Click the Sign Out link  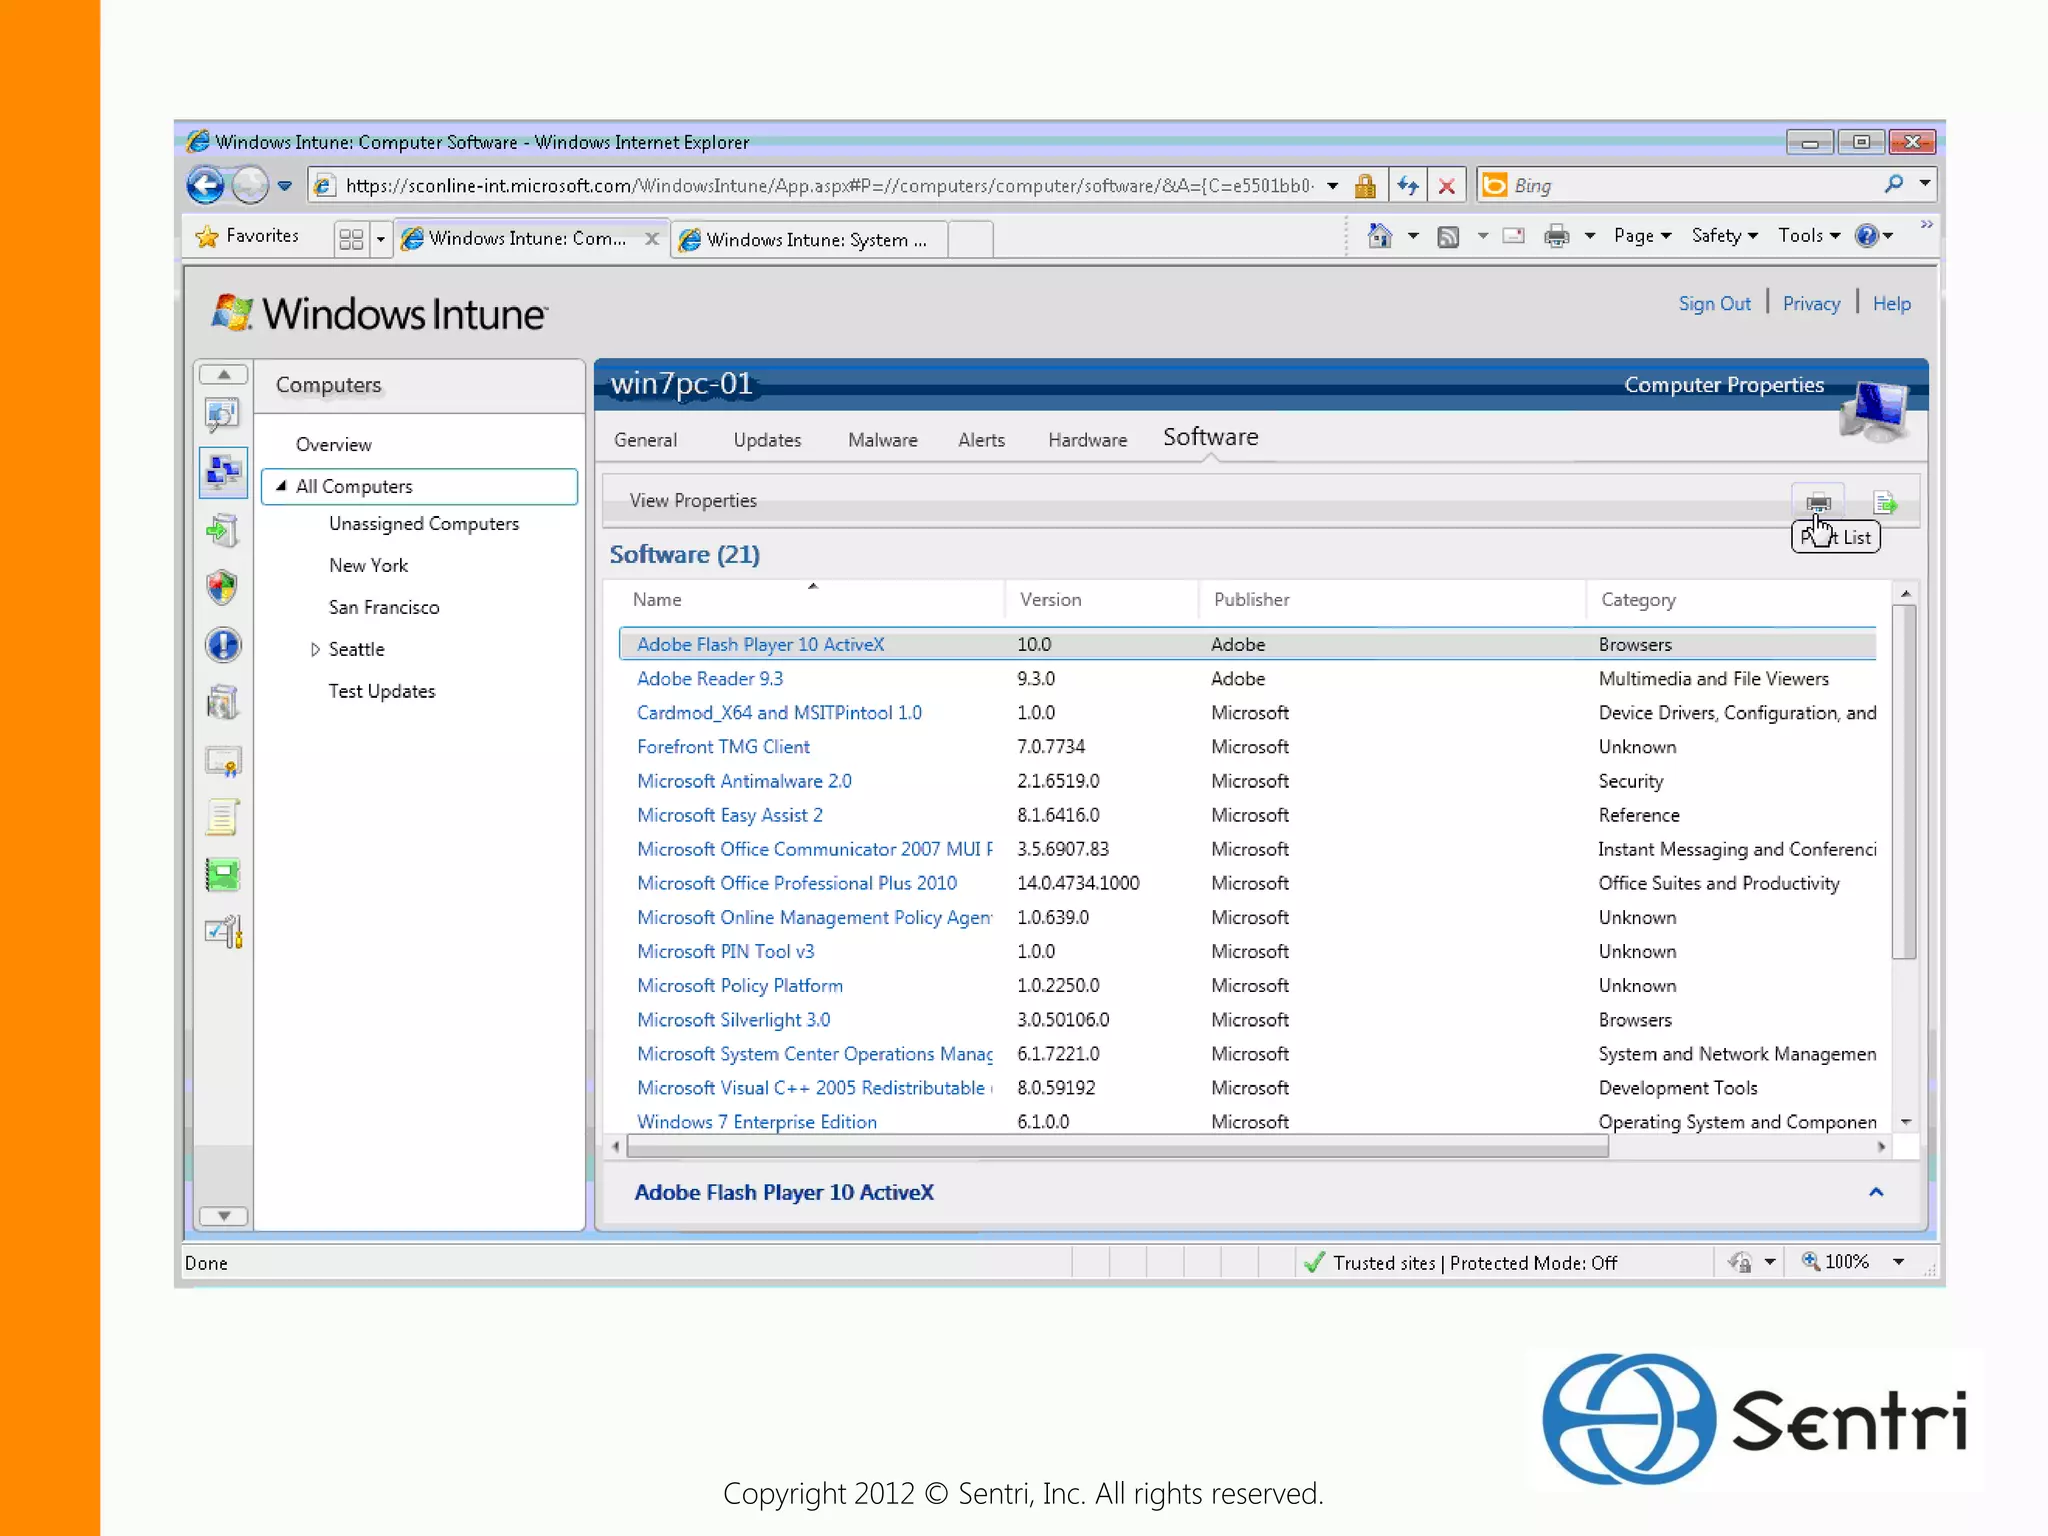pyautogui.click(x=1714, y=304)
